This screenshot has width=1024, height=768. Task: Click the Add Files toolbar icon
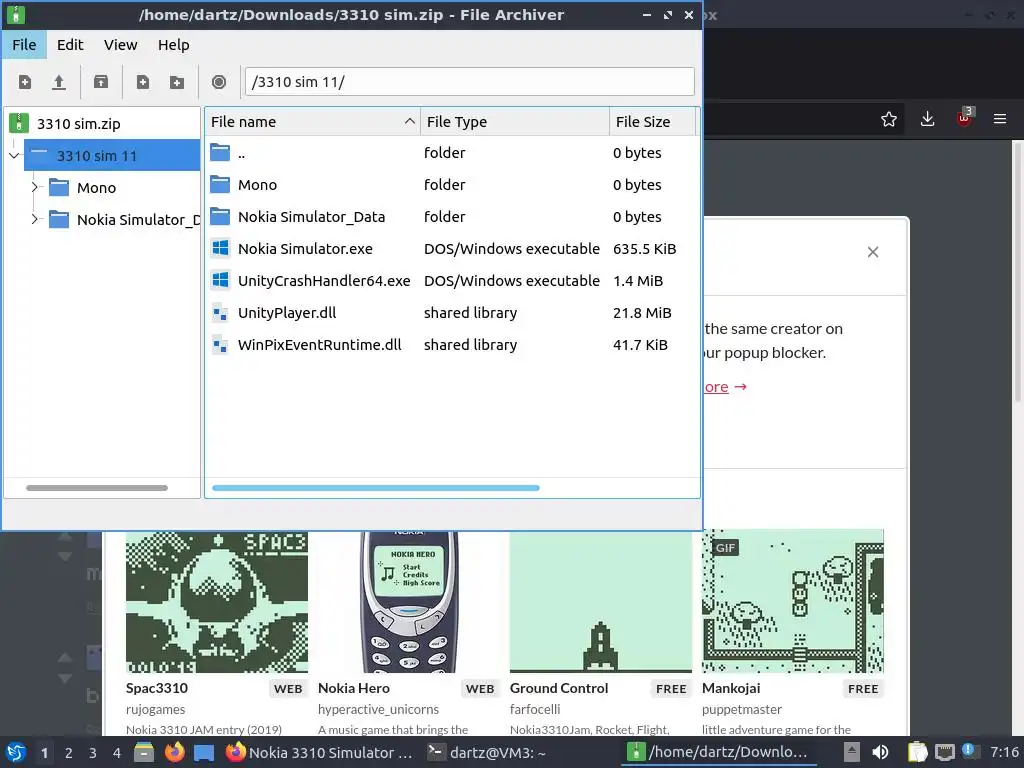pyautogui.click(x=142, y=82)
